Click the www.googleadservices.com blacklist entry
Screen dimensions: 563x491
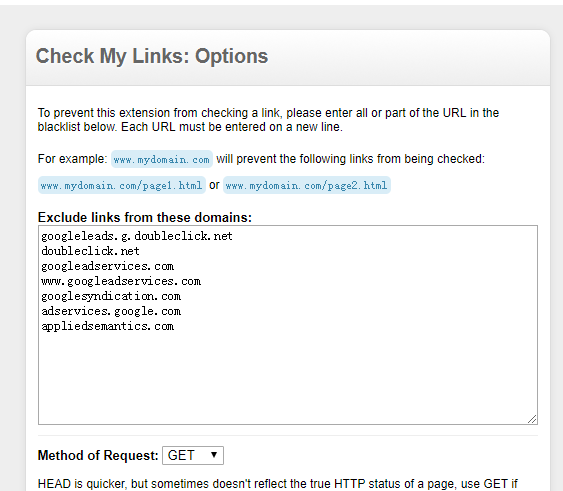pos(121,281)
